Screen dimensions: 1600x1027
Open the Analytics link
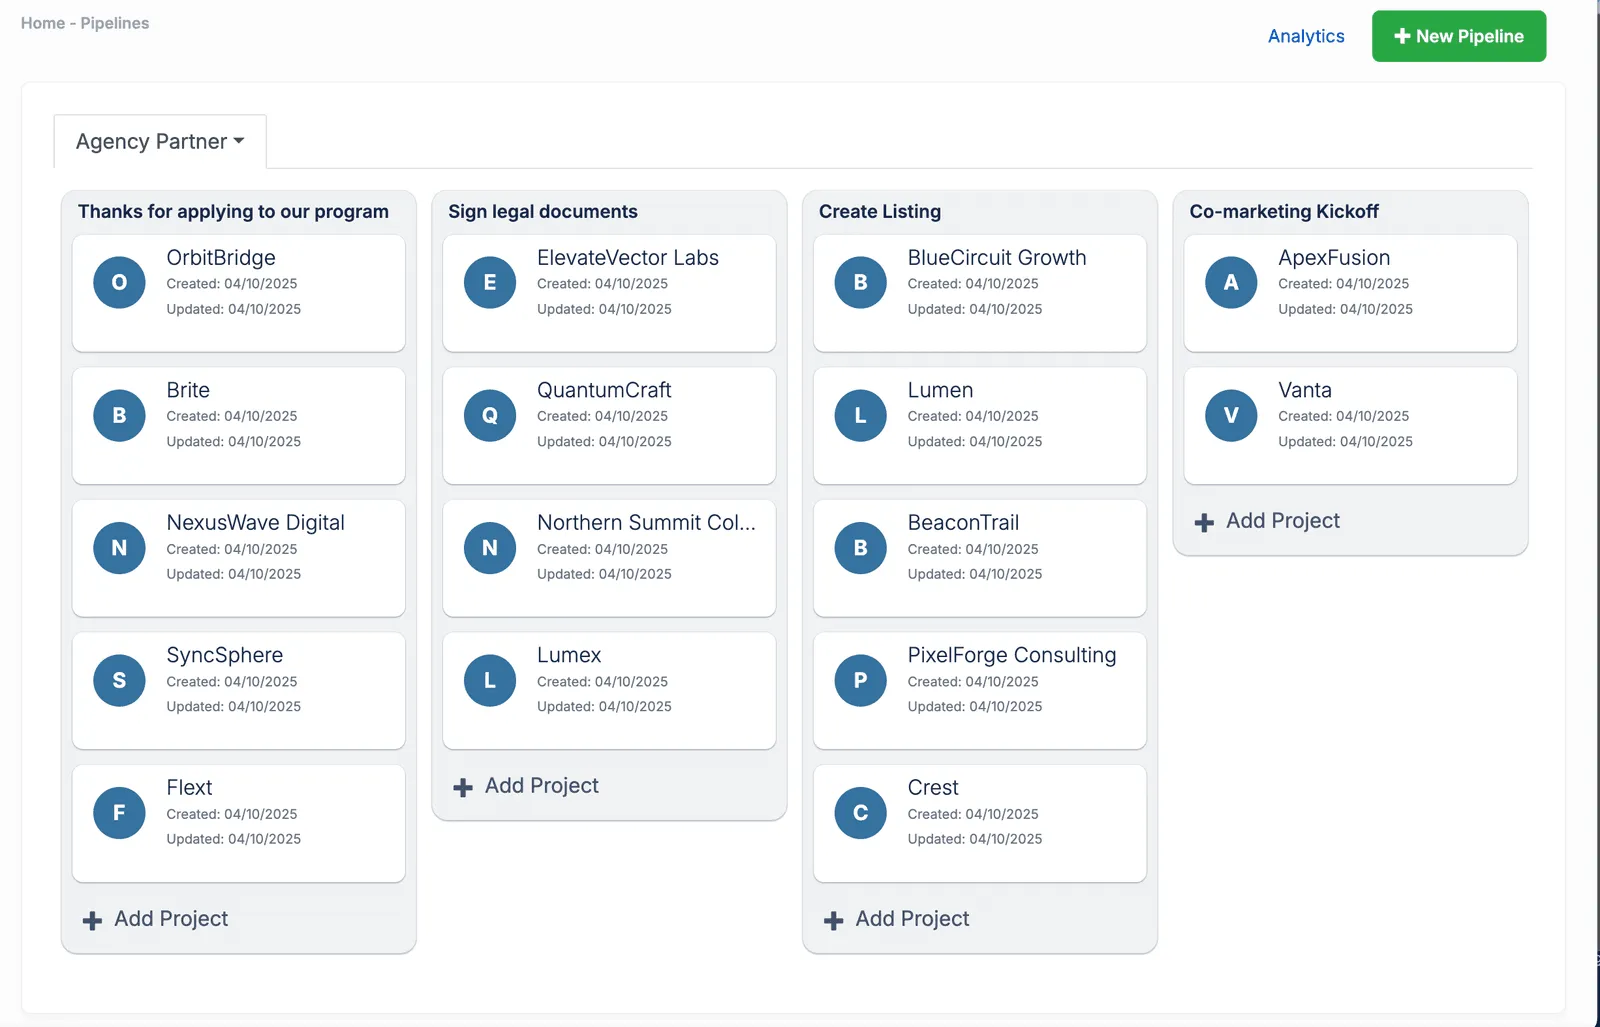1306,36
